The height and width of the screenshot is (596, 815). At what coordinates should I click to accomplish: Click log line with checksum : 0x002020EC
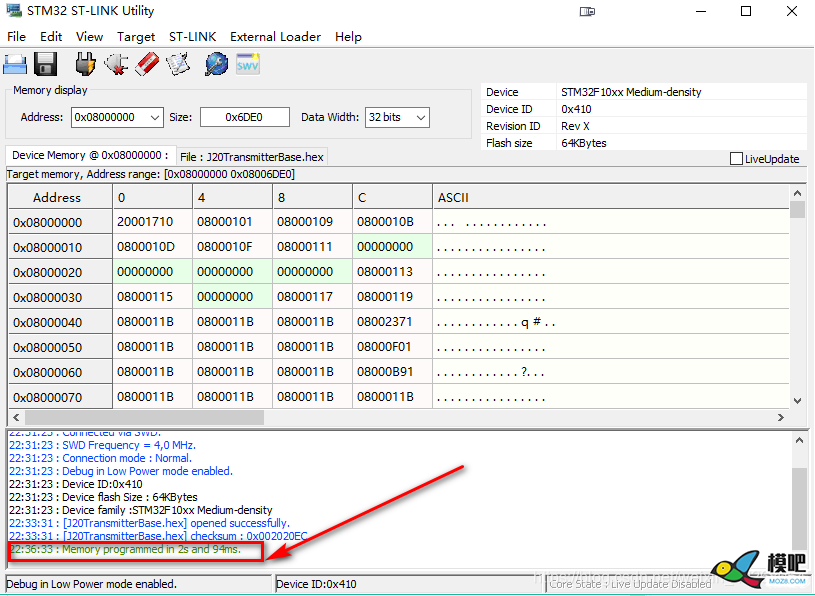158,536
